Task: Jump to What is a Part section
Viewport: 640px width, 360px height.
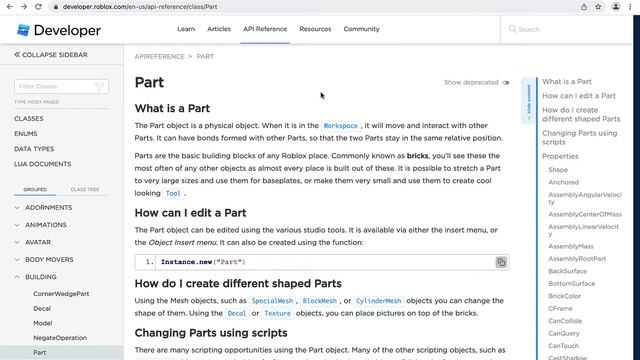Action: pyautogui.click(x=567, y=82)
